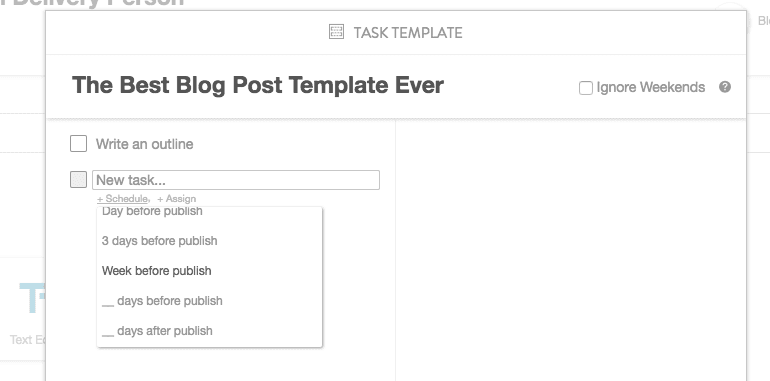
Task: Pick Week before publish from list
Action: (157, 271)
